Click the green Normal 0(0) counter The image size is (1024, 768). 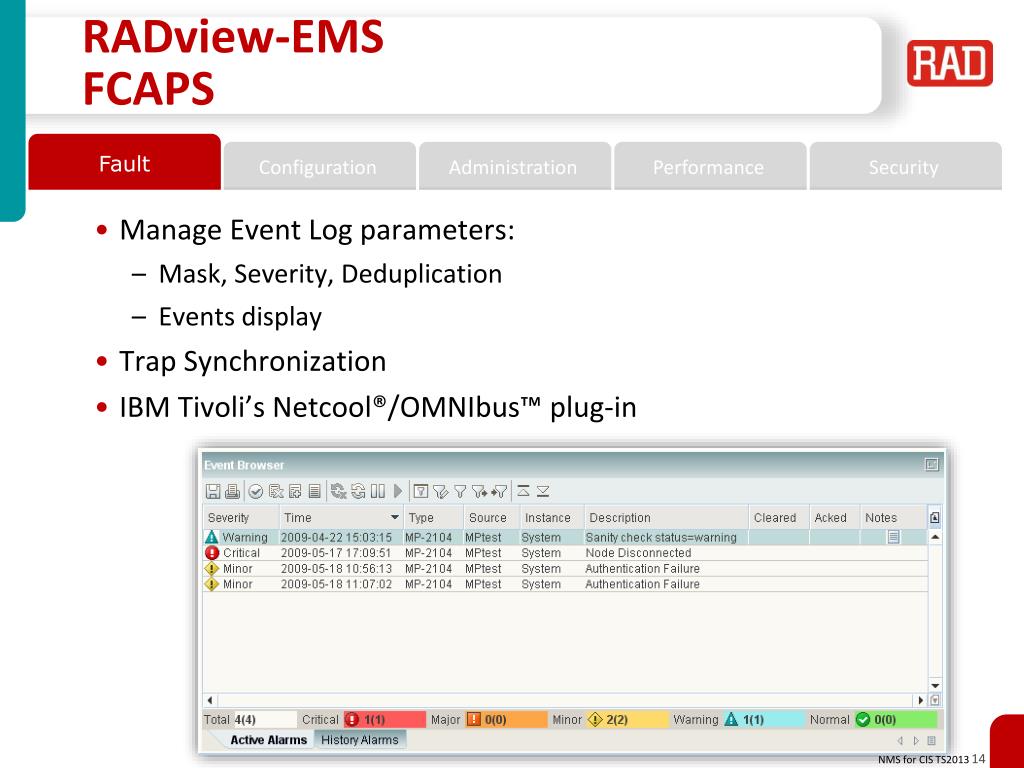896,719
